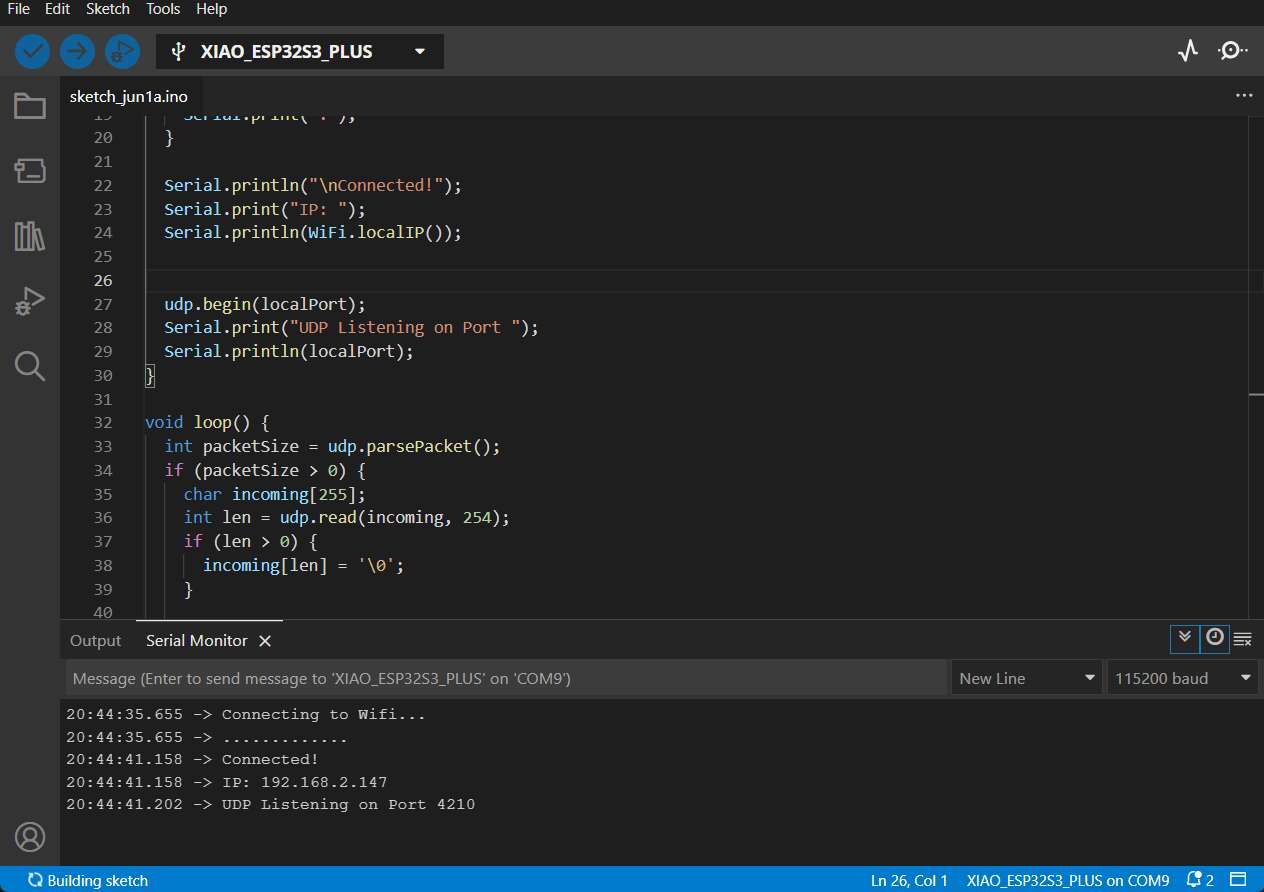Viewport: 1264px width, 892px height.
Task: Open the Library Manager panel
Action: [30, 236]
